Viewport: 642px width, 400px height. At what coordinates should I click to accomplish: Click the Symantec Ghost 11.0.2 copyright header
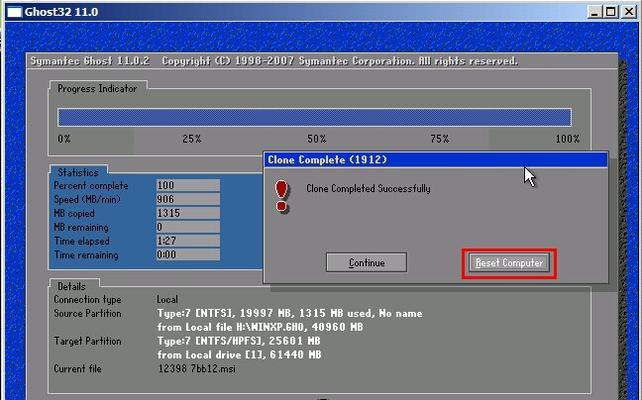(274, 61)
